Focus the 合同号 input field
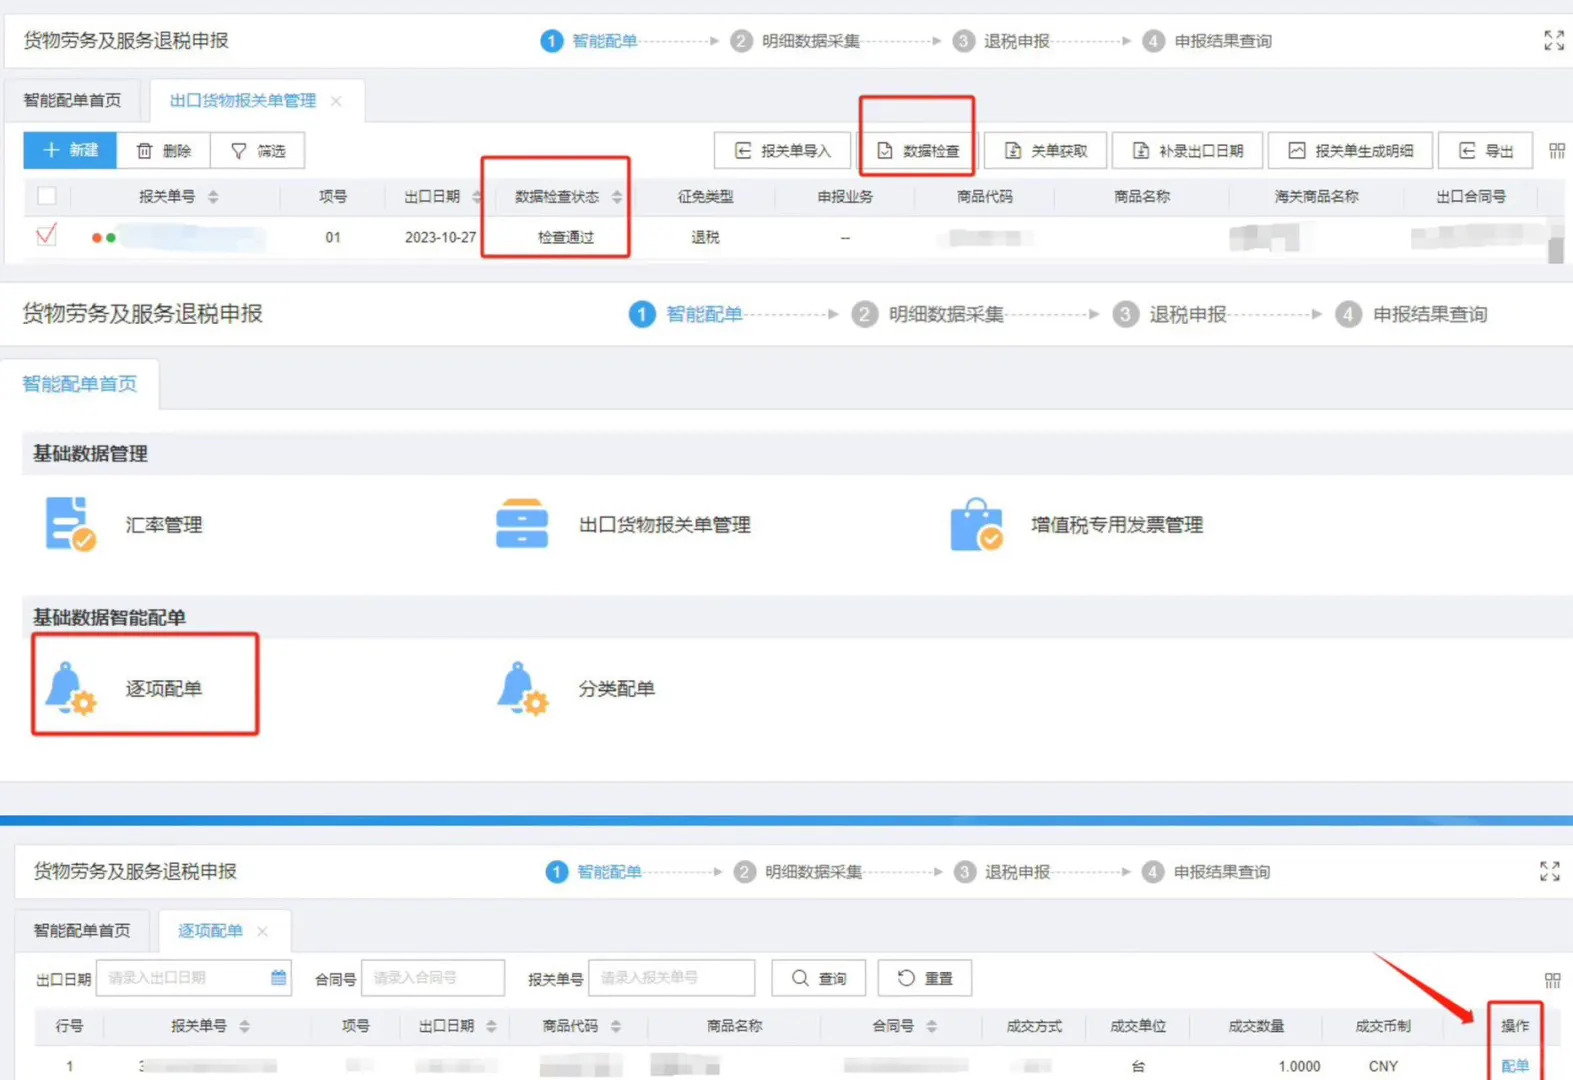 (x=432, y=978)
